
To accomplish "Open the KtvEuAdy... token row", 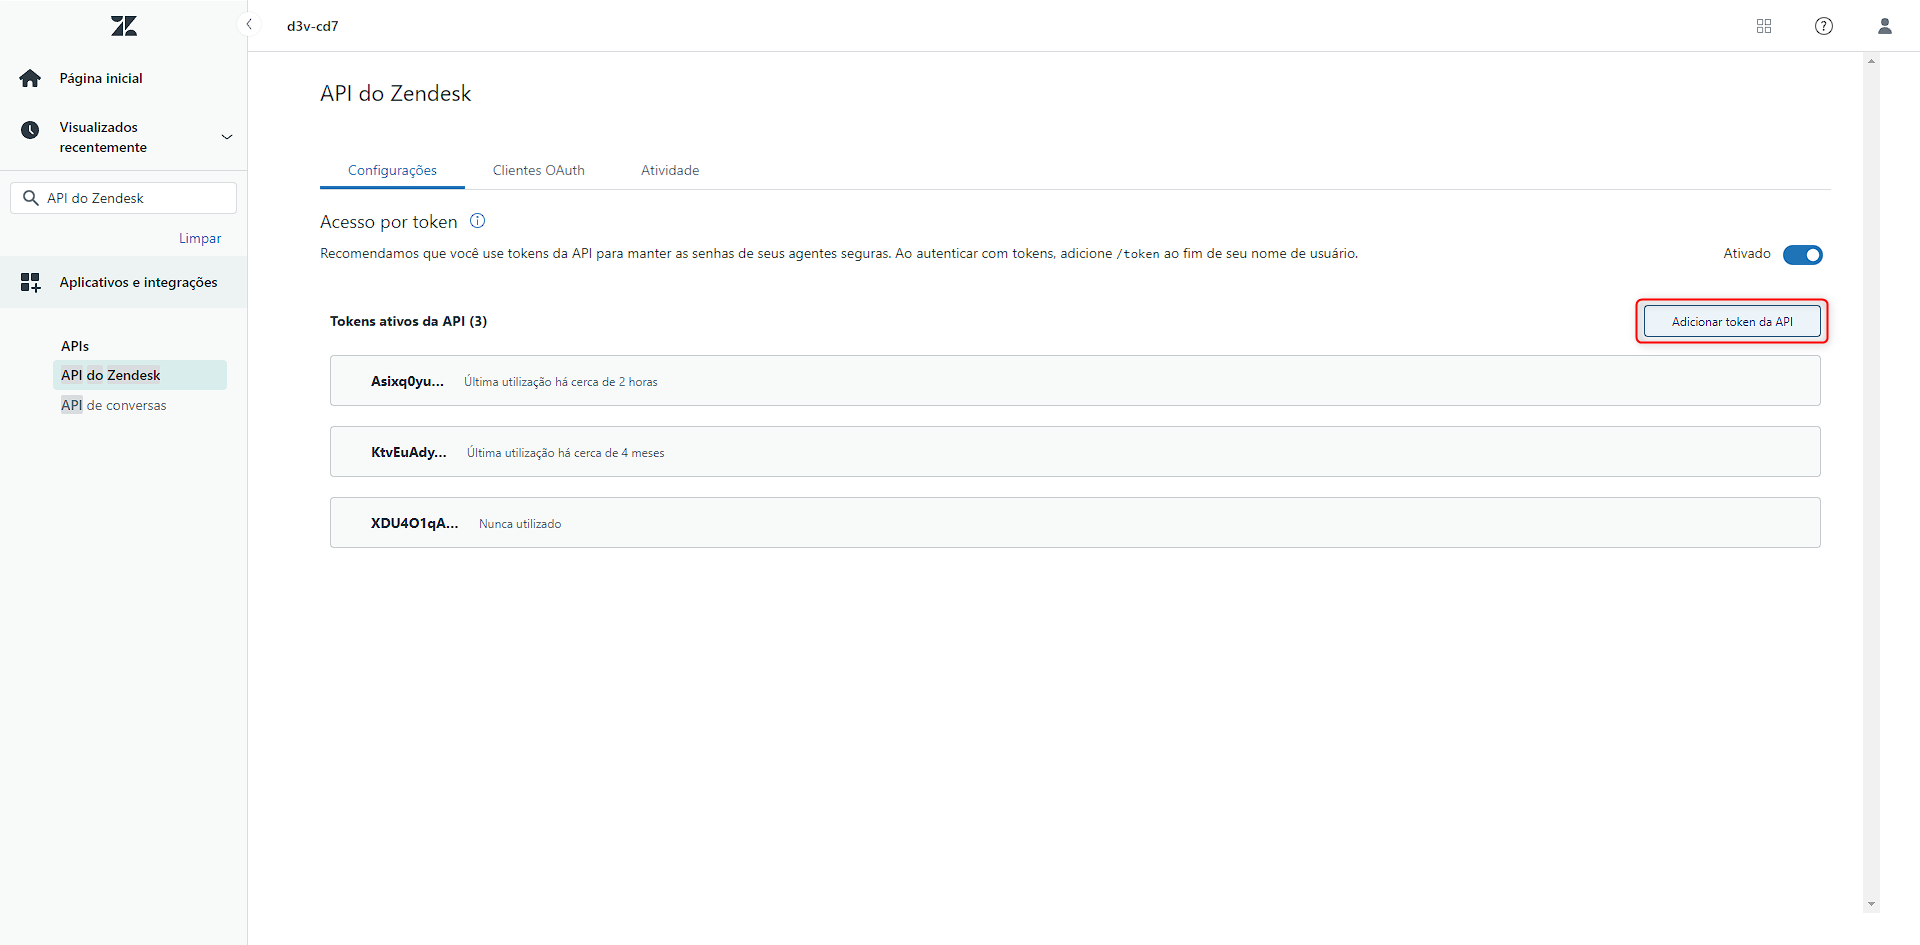I will point(1075,452).
